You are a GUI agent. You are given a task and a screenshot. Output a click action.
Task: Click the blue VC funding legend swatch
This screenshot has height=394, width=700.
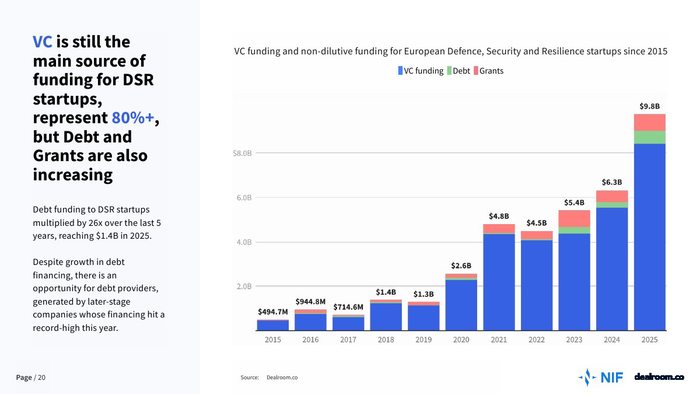point(400,71)
